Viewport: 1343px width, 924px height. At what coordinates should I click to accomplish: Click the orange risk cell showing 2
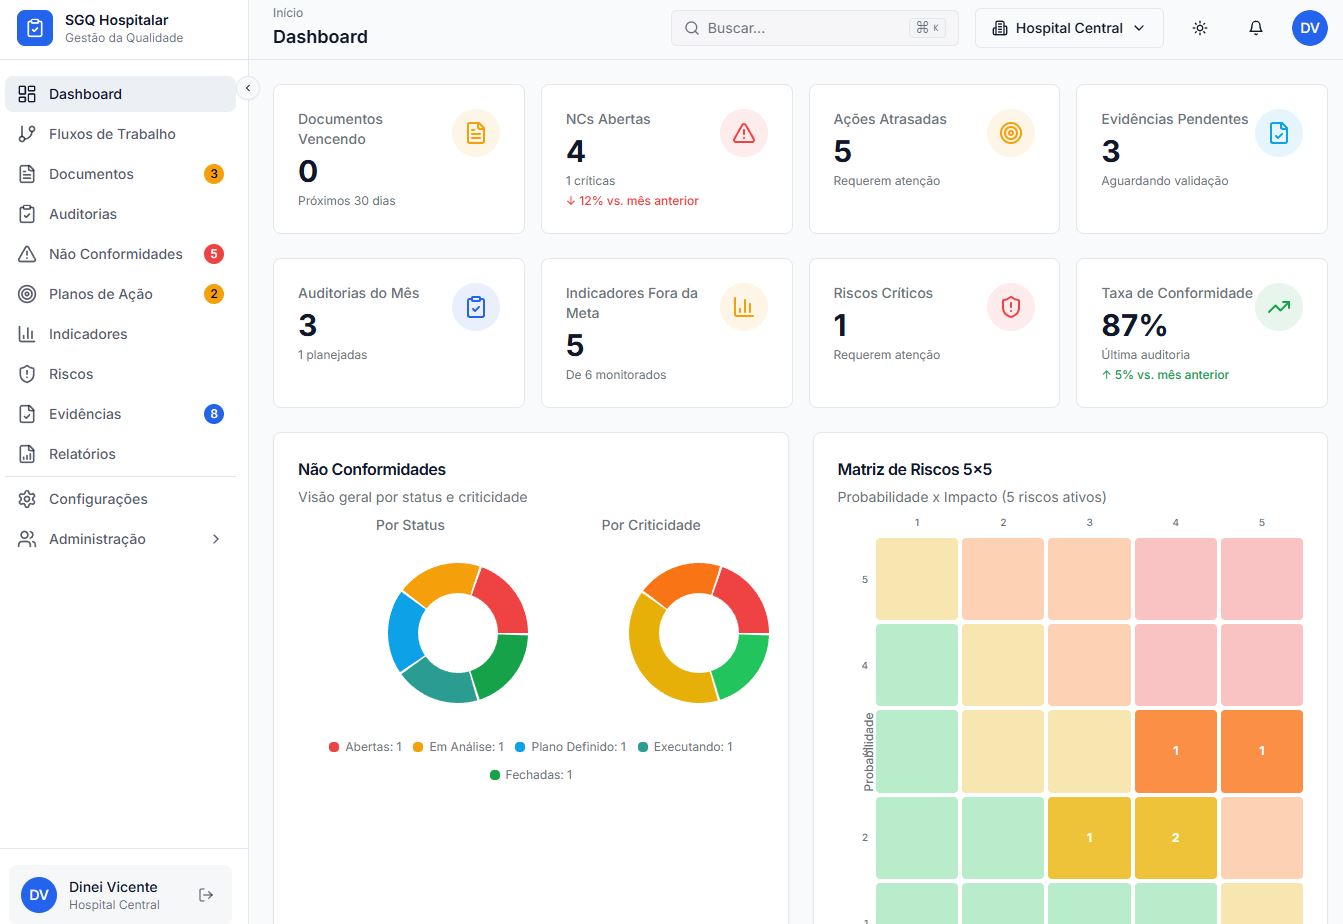point(1175,838)
